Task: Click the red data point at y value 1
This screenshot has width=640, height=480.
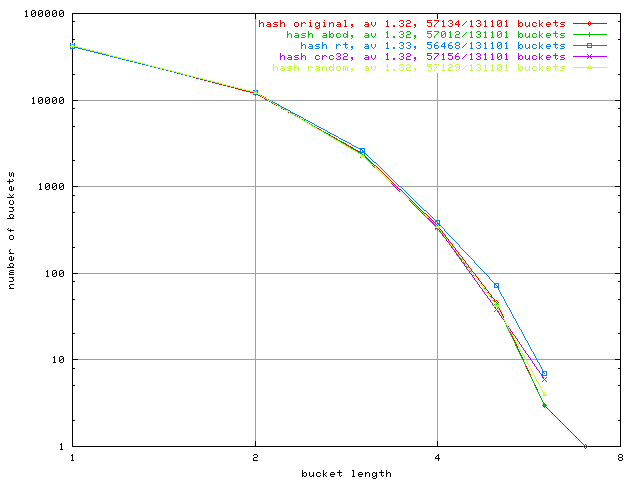Action: click(x=586, y=447)
